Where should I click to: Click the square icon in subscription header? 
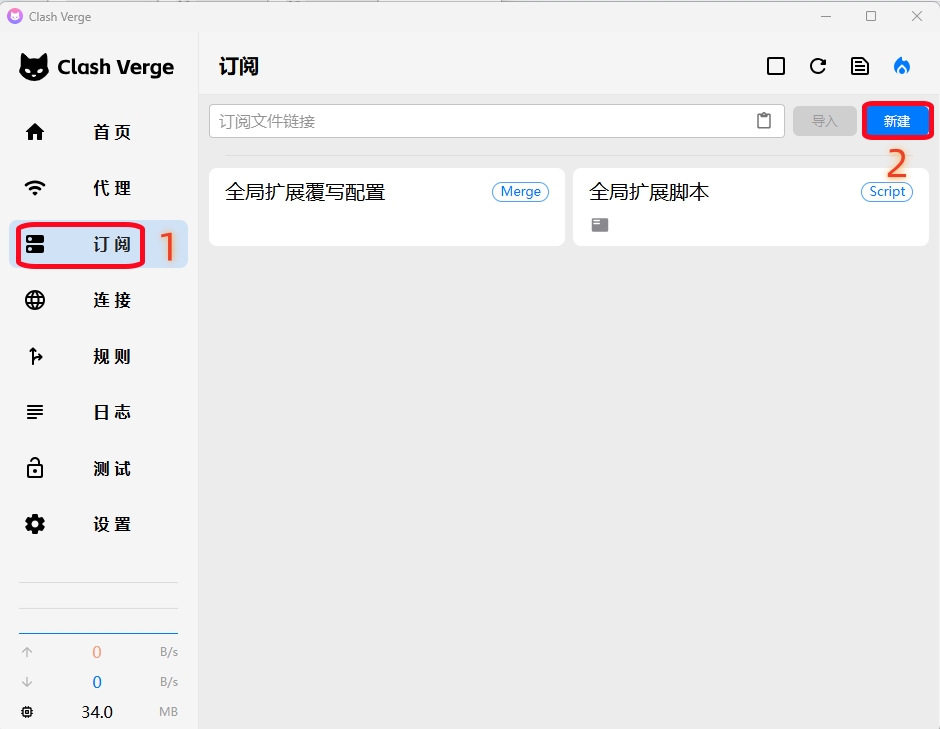(x=776, y=66)
